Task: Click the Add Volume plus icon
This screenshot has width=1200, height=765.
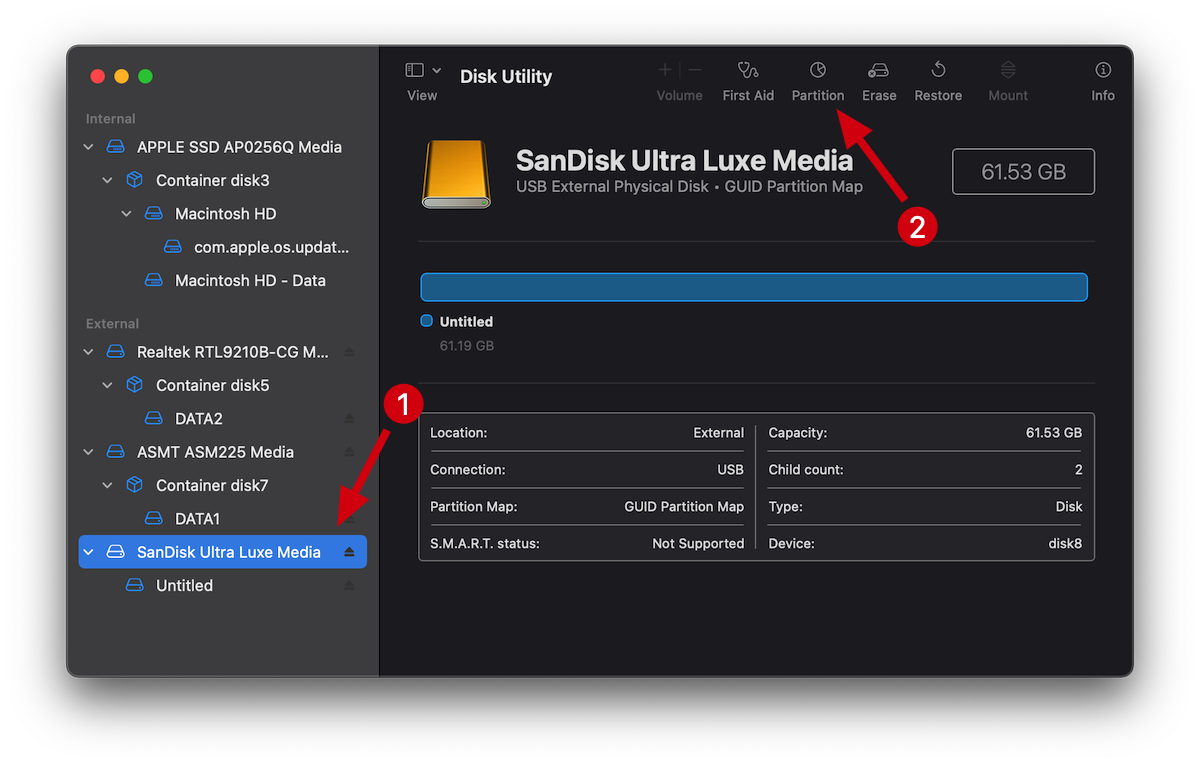Action: click(664, 71)
